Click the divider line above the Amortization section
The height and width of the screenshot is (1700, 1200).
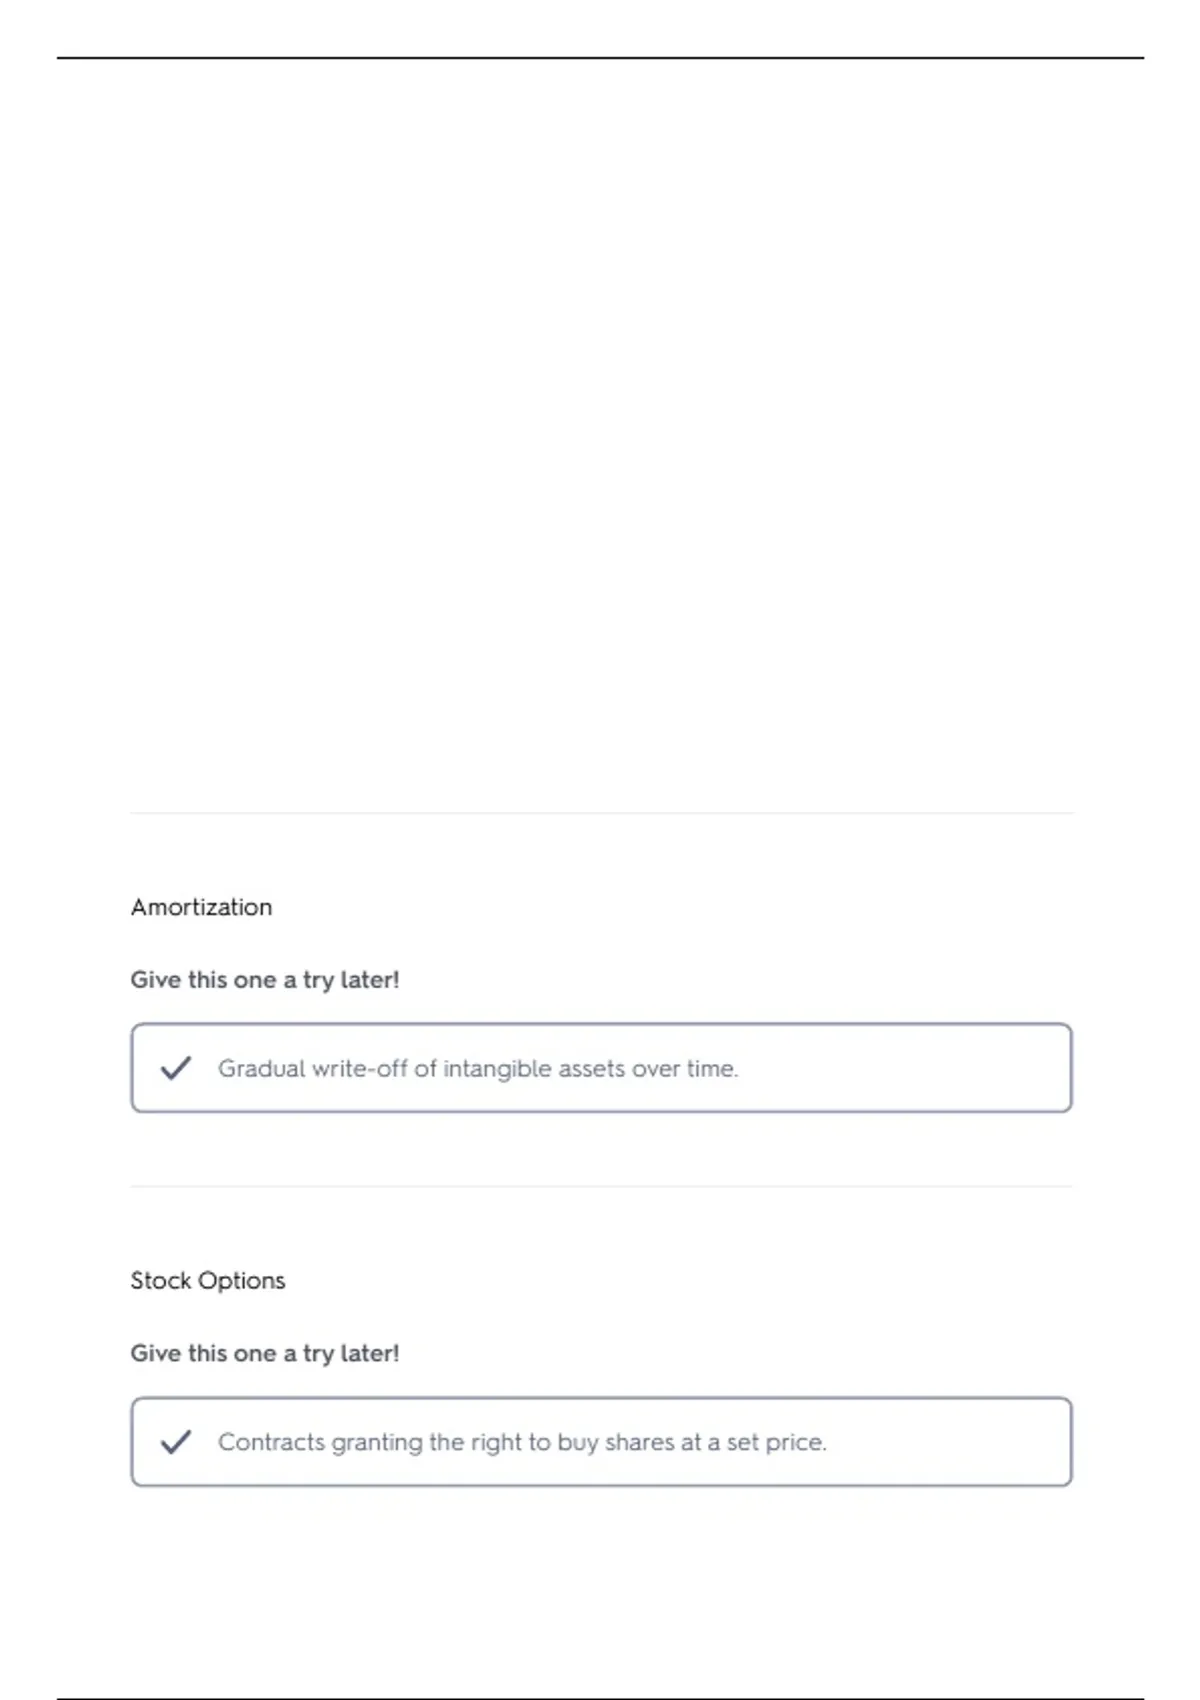pos(601,813)
